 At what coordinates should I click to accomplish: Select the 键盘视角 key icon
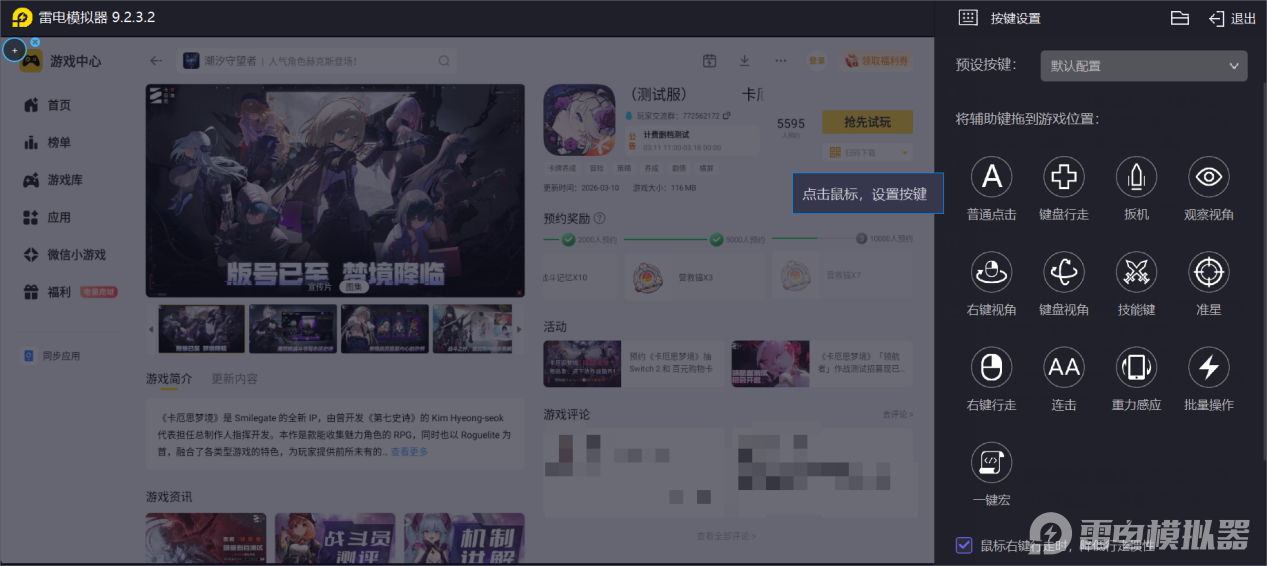click(1064, 272)
